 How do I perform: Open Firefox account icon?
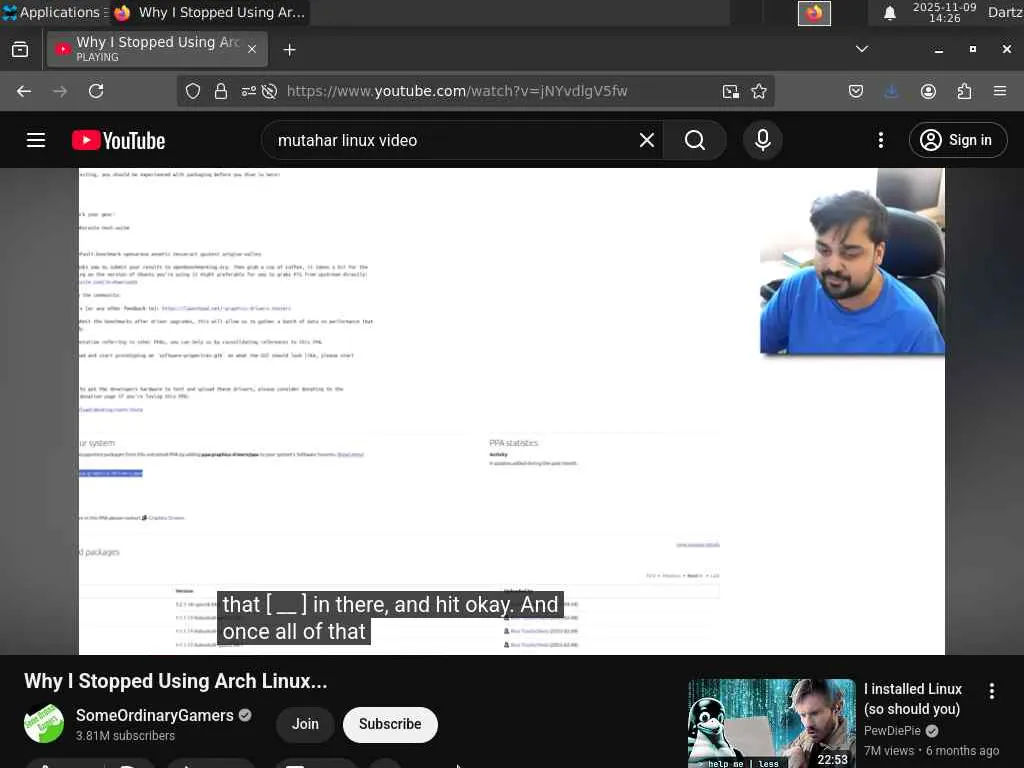coord(928,91)
